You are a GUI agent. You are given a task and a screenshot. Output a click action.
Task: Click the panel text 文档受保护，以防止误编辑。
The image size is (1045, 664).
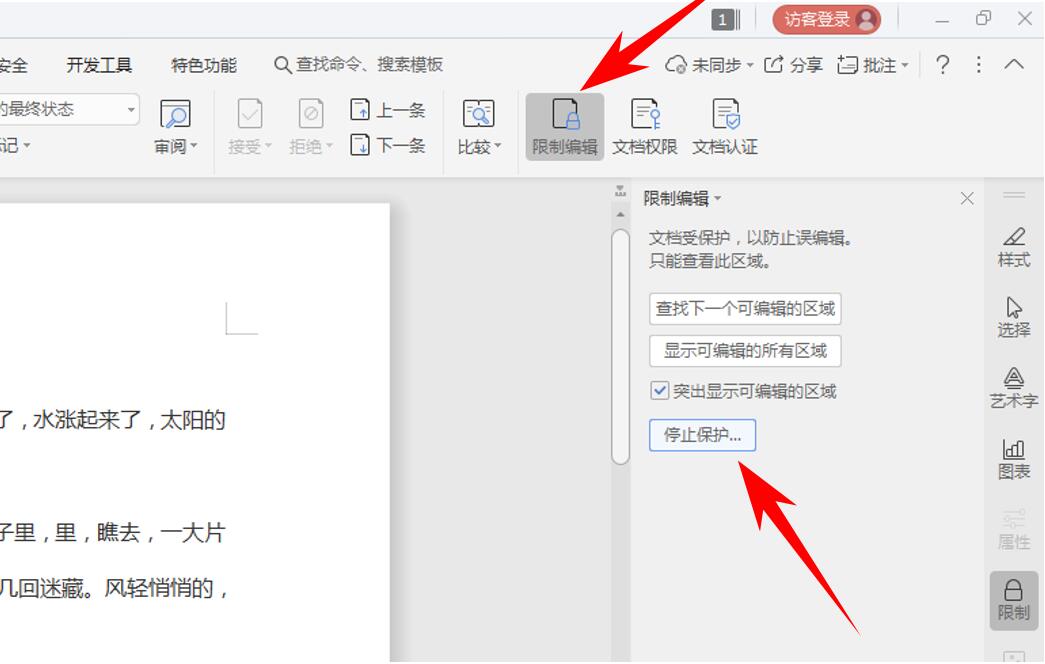750,238
